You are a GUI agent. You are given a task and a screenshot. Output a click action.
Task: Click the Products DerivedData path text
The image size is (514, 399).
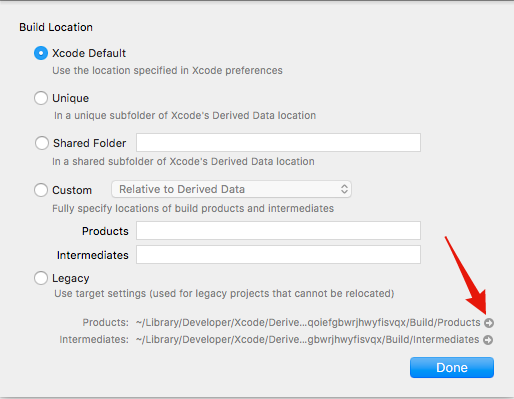pos(308,323)
